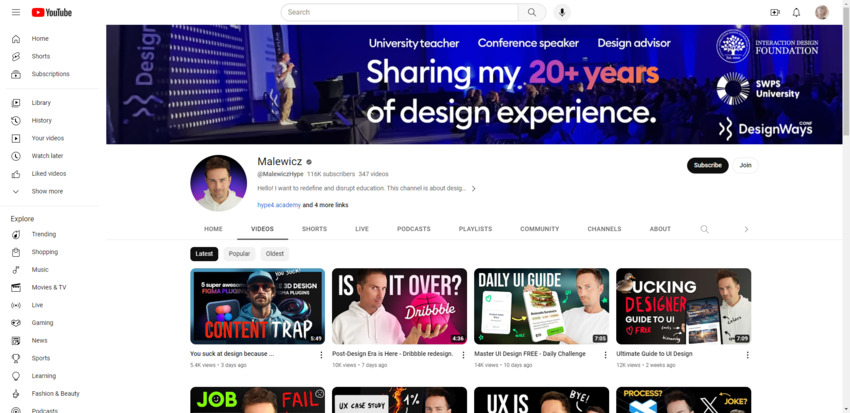Click 'and 4 more links'

tap(325, 205)
